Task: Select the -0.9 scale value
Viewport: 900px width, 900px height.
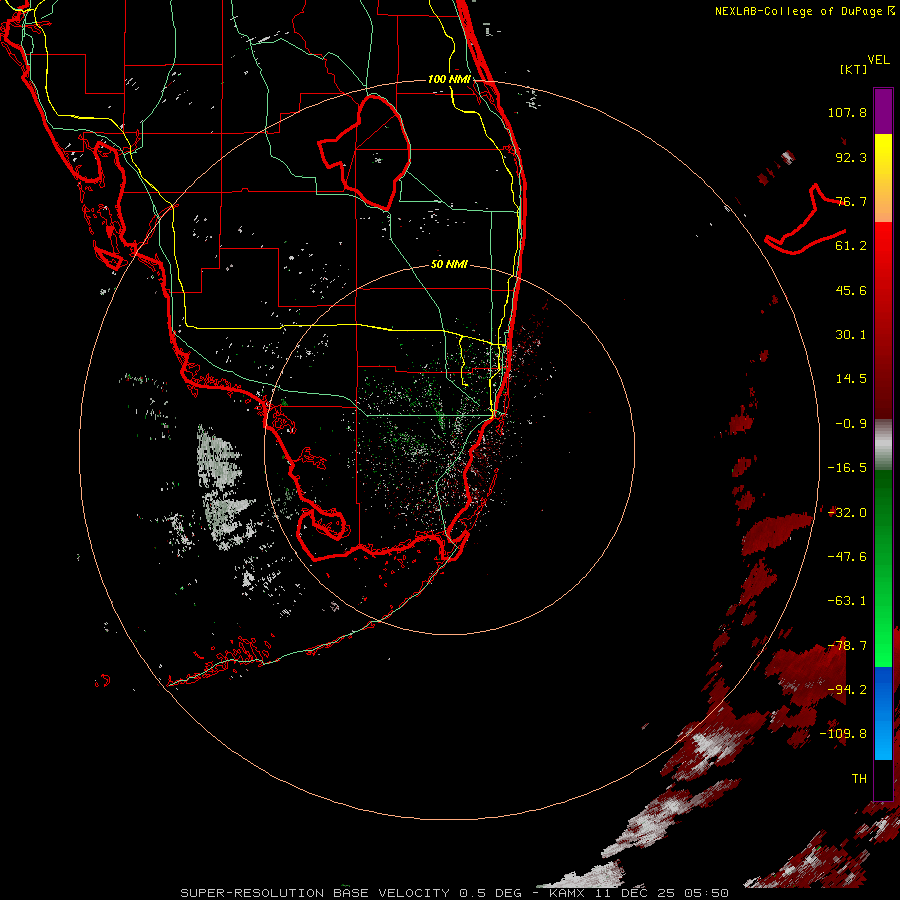Action: [851, 424]
